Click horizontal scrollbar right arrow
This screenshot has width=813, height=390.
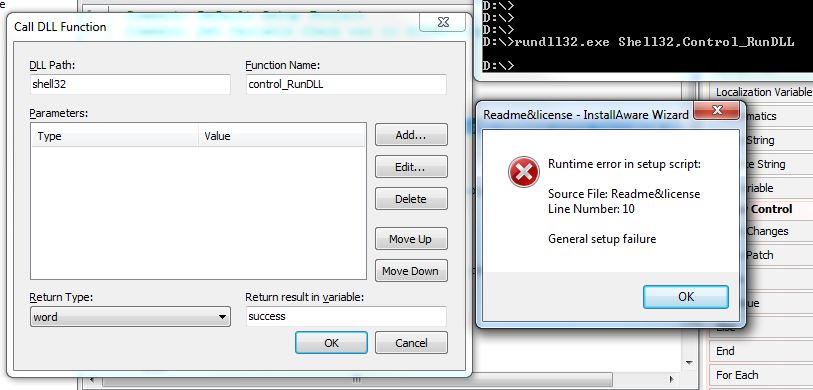point(672,380)
